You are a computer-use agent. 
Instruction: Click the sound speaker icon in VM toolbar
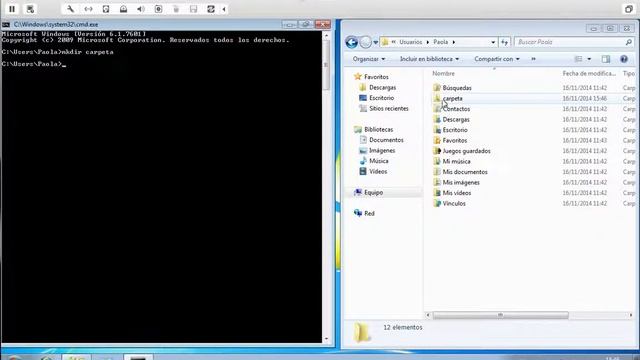pos(141,9)
